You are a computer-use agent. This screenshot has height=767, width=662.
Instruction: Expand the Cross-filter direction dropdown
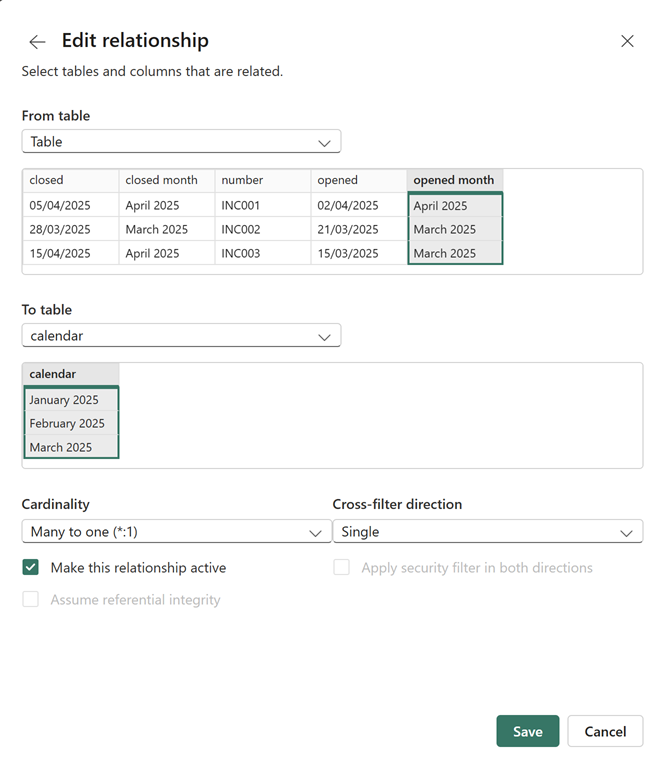click(487, 532)
